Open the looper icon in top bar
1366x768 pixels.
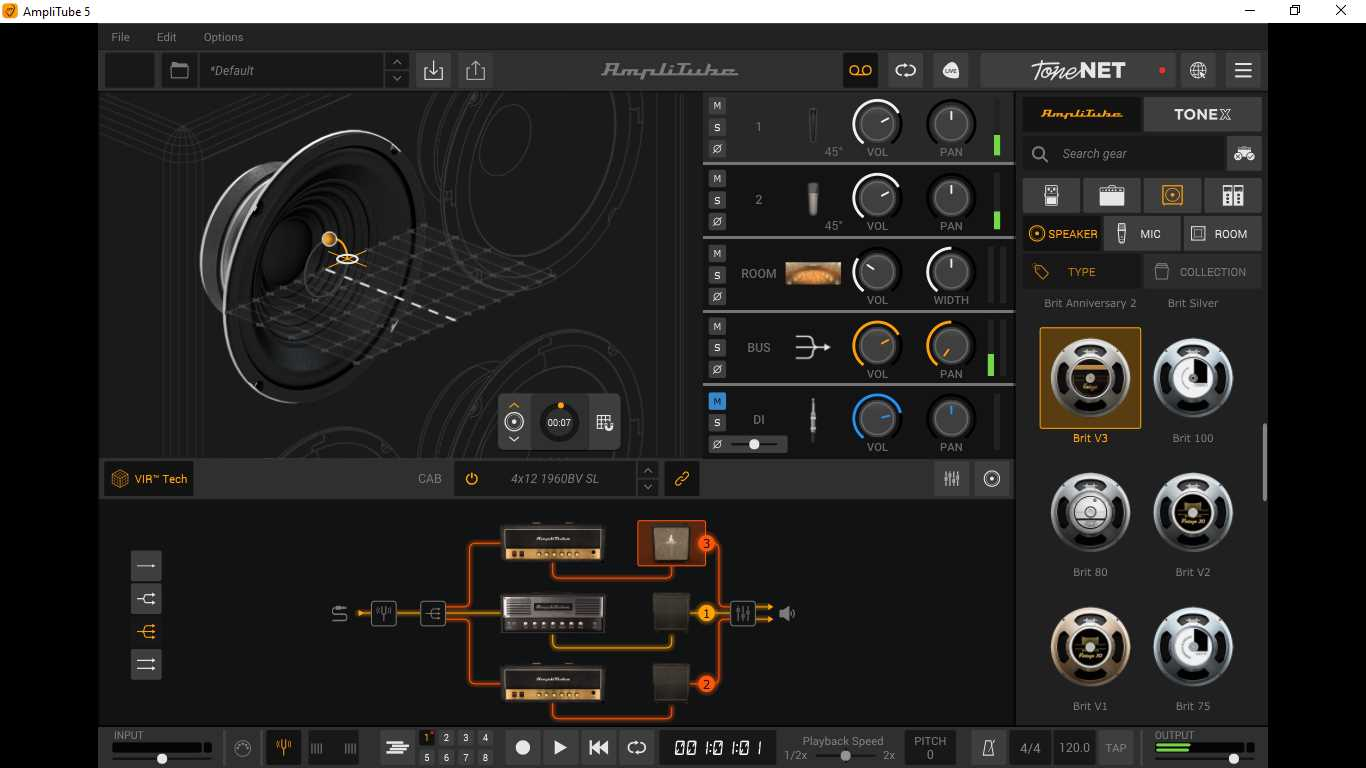906,71
